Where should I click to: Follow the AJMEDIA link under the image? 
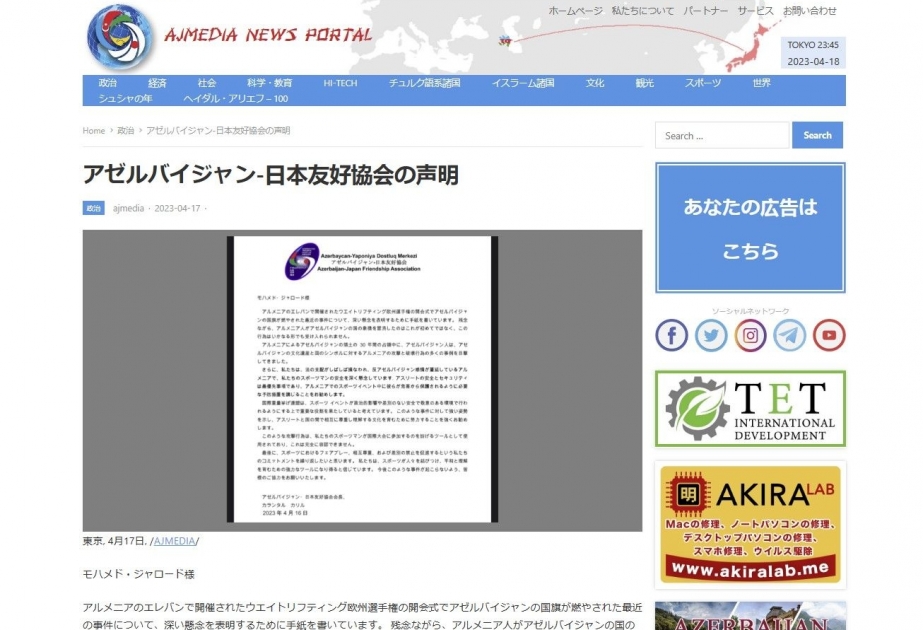tap(174, 541)
